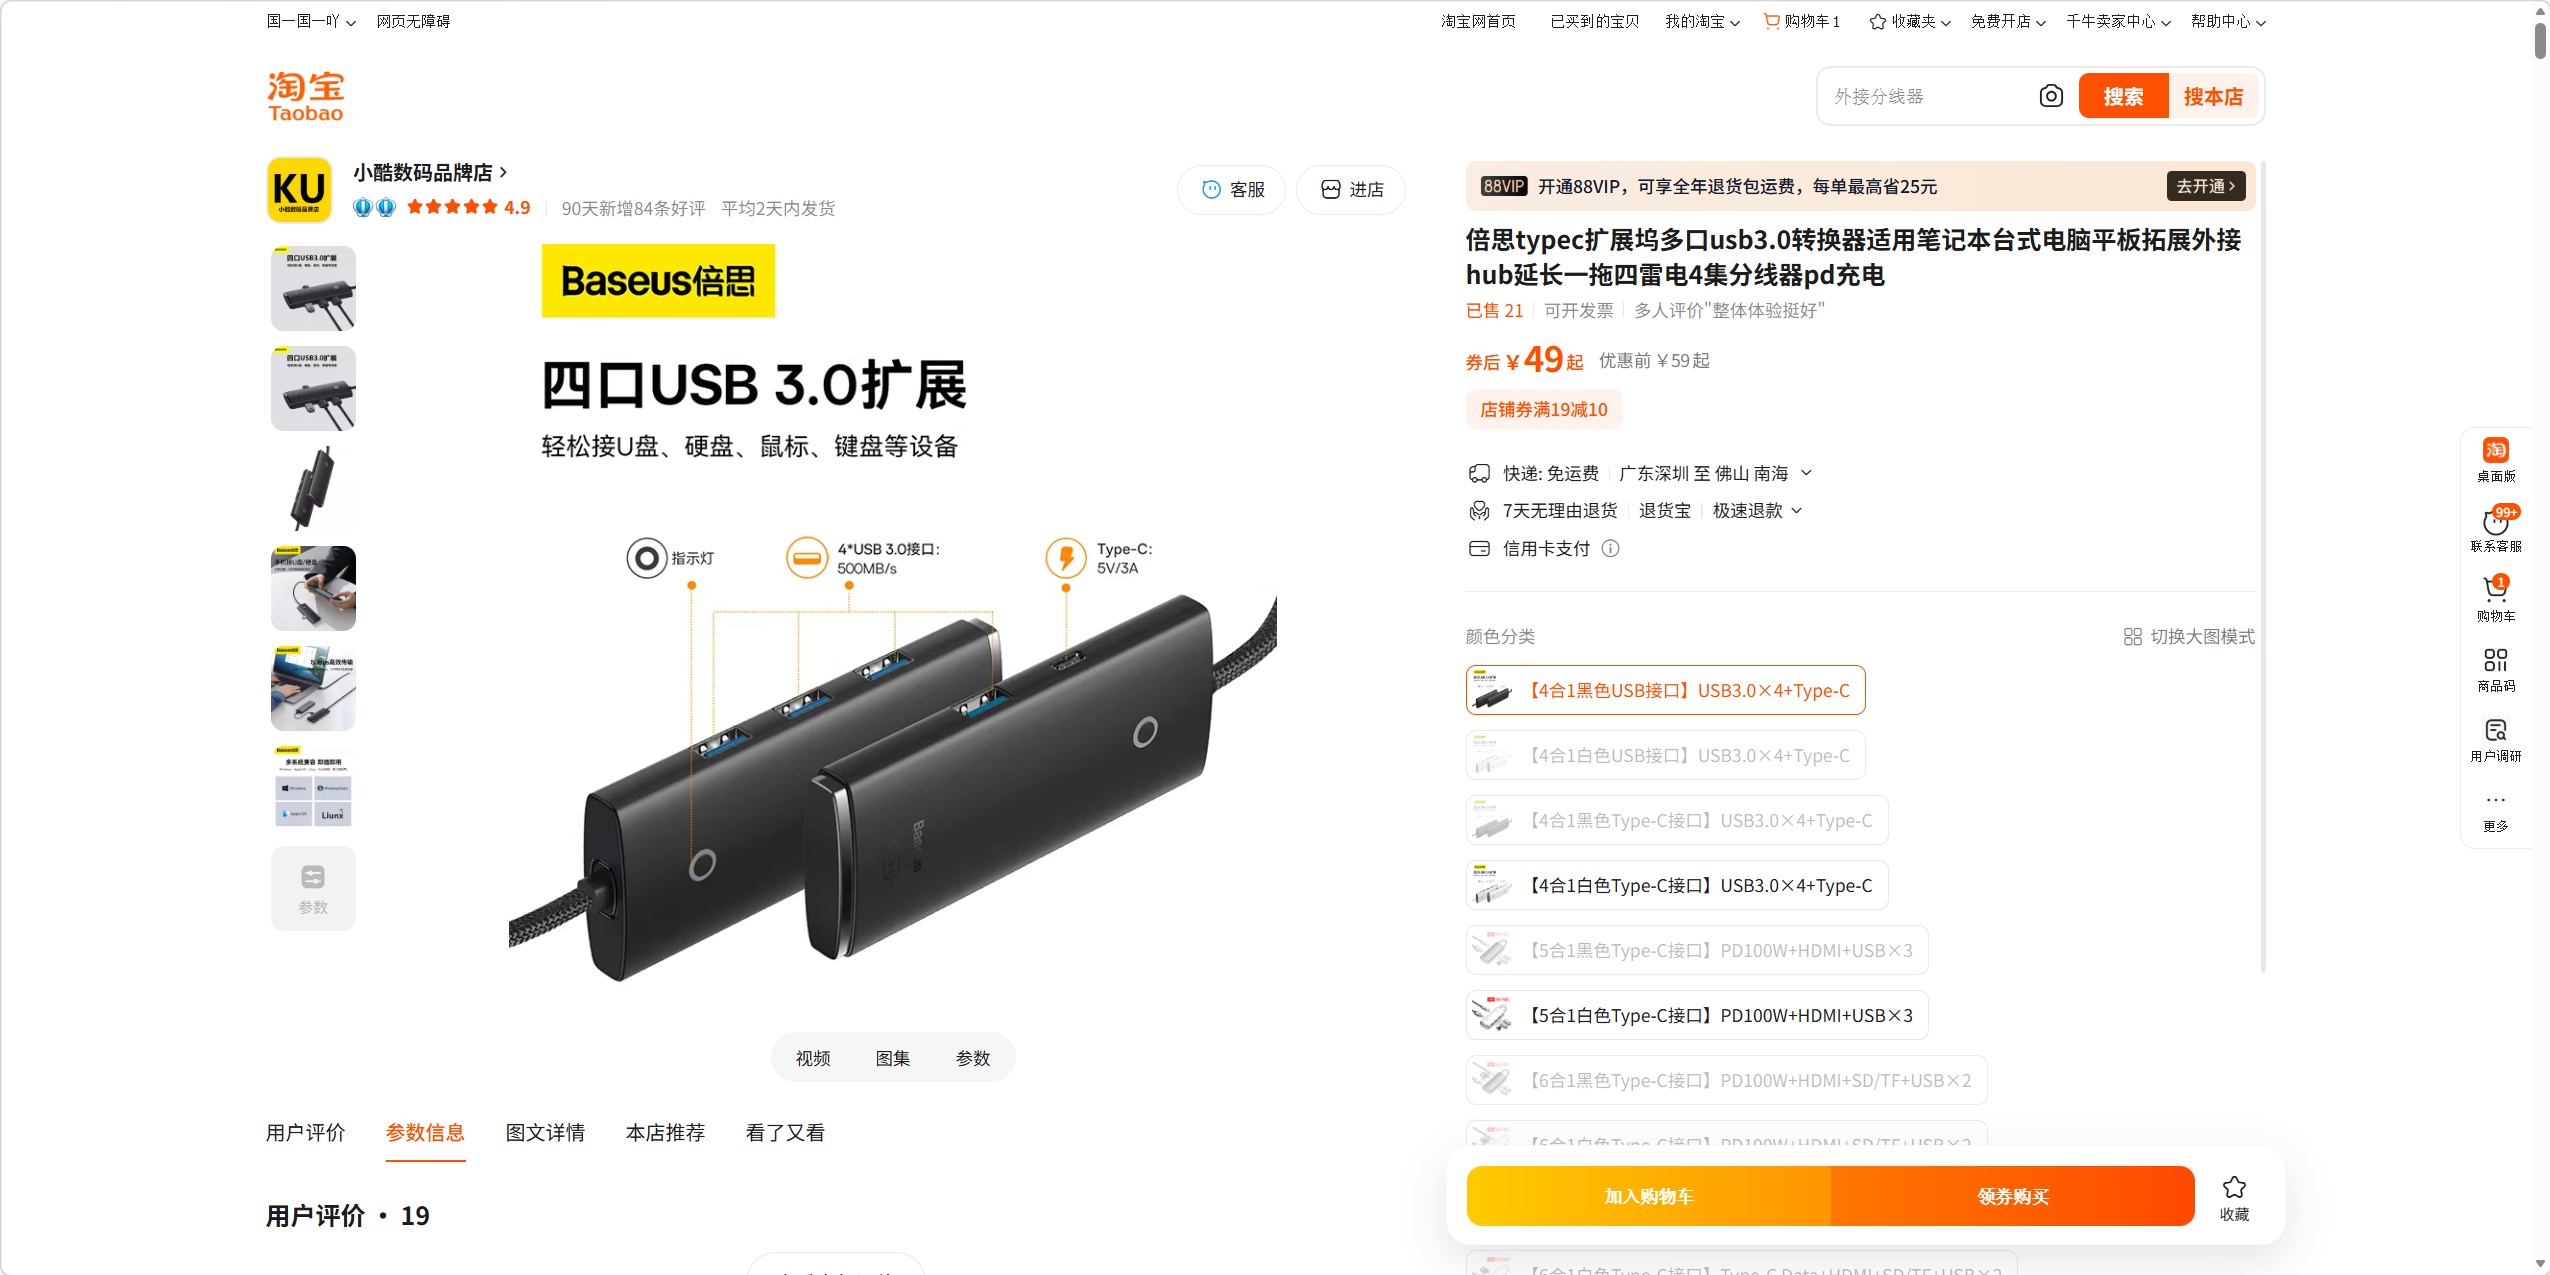This screenshot has width=2550, height=1275.
Task: Toggle 切换大图模式 view
Action: pos(2189,637)
